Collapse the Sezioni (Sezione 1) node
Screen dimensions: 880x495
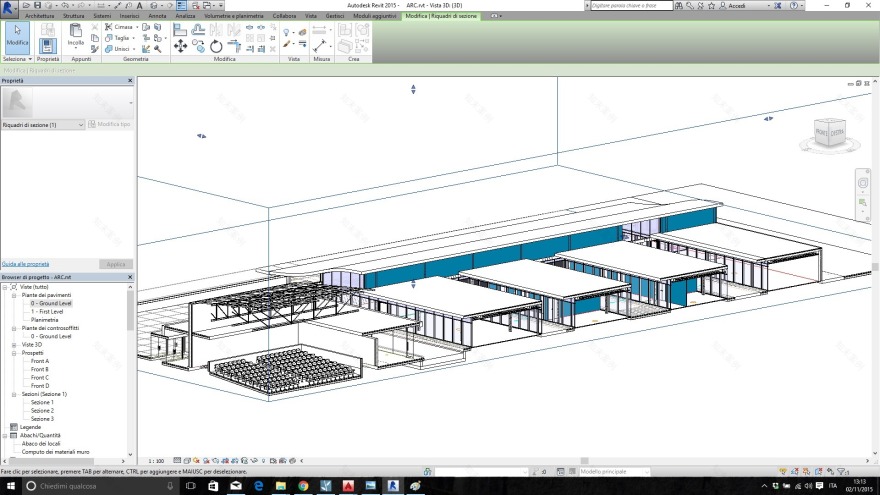pyautogui.click(x=14, y=394)
